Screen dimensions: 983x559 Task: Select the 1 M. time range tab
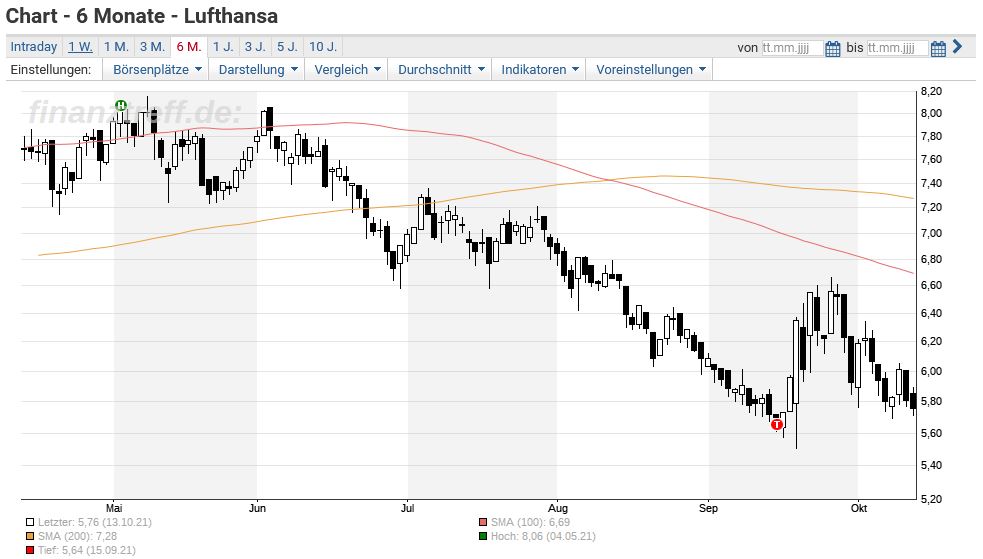(x=116, y=47)
